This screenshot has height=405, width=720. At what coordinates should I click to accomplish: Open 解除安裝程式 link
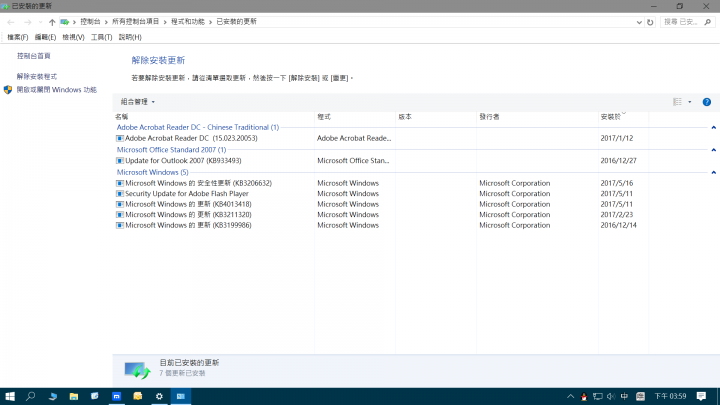[x=37, y=77]
